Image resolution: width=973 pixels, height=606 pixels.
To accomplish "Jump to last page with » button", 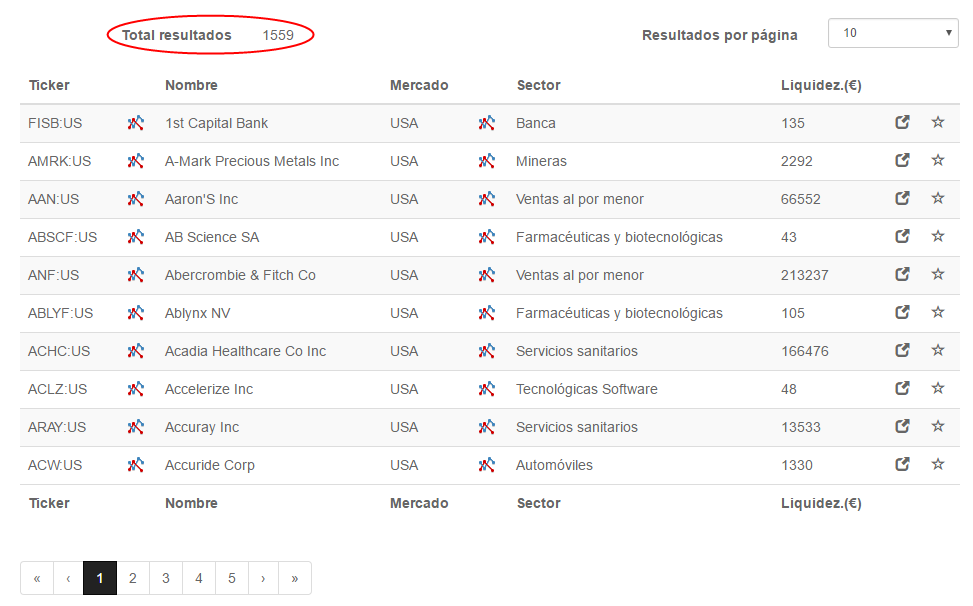I will pyautogui.click(x=295, y=578).
